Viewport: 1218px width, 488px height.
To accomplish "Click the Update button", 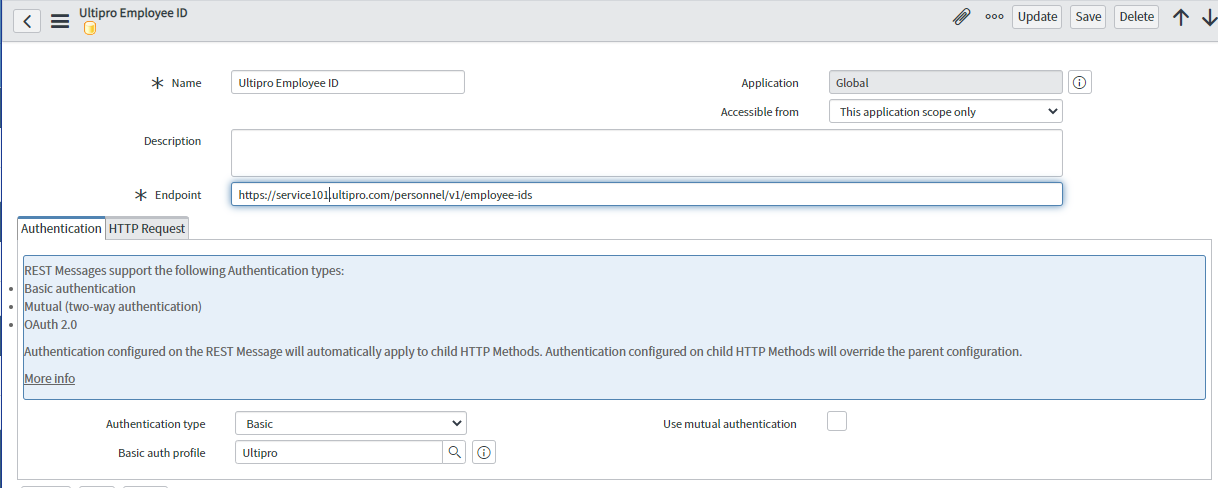I will [1037, 17].
